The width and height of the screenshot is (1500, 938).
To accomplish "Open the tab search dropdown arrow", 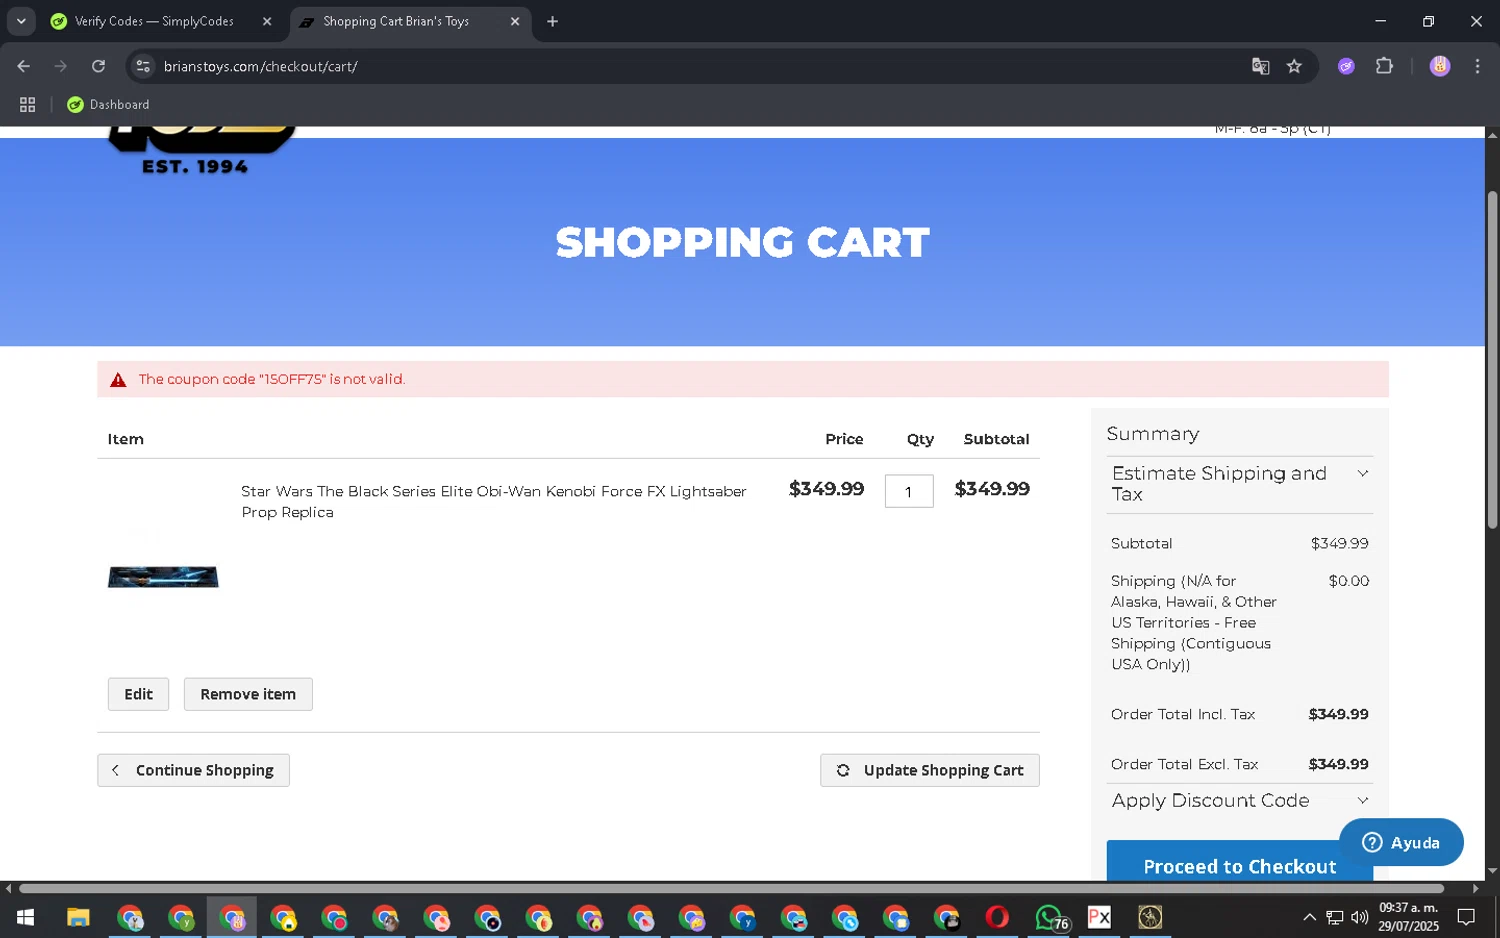I will 21,21.
